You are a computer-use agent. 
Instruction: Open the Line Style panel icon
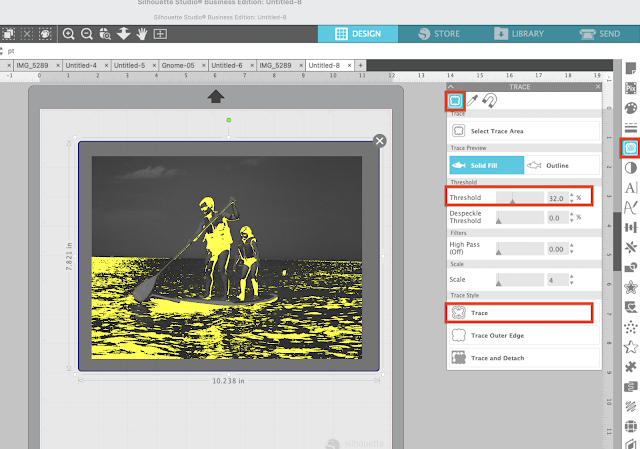click(631, 128)
